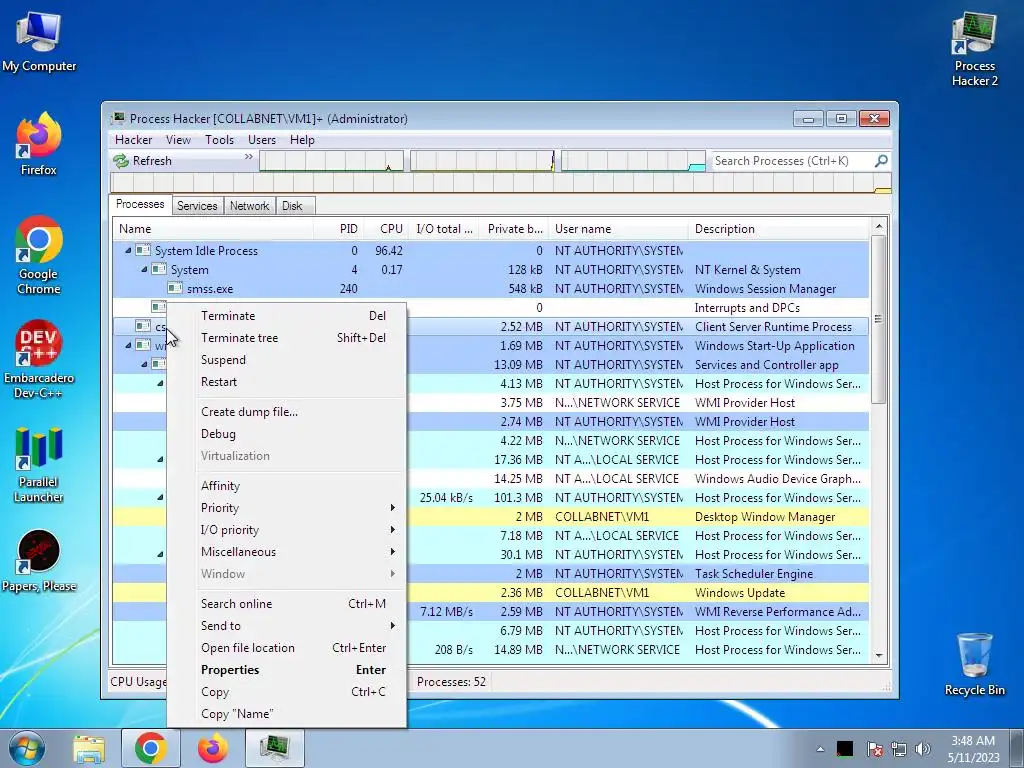Click process list scroll down arrow

pyautogui.click(x=878, y=656)
